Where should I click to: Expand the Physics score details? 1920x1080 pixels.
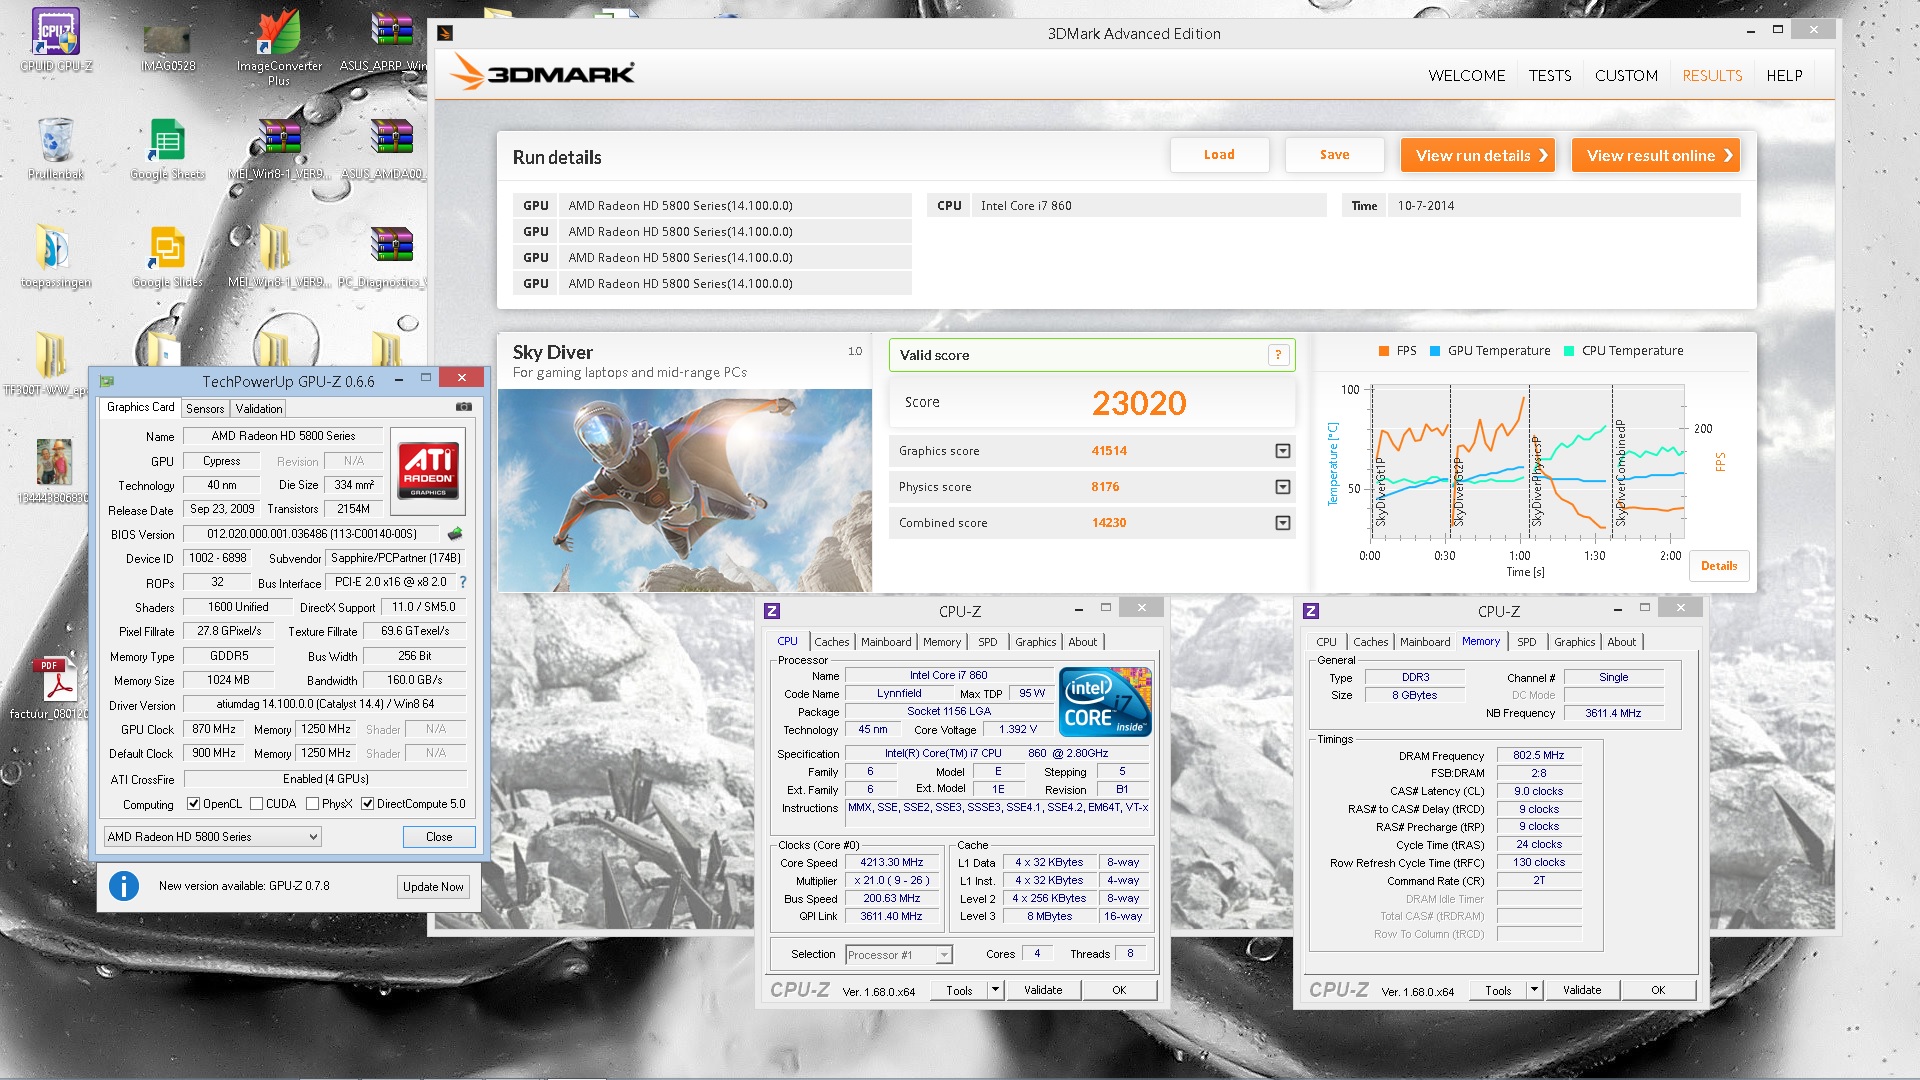pos(1283,487)
